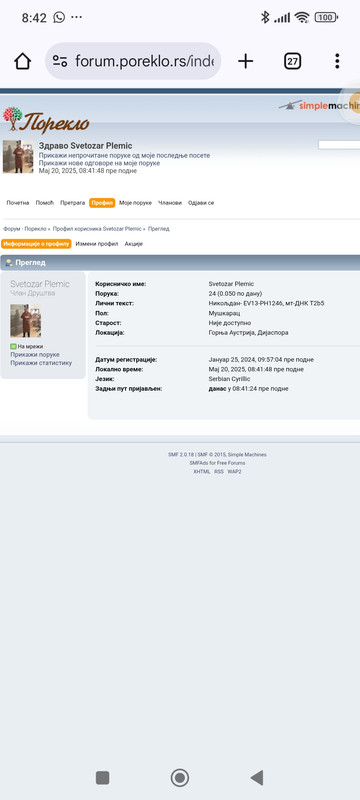Image resolution: width=360 pixels, height=800 pixels.
Task: Open a new tab with plus icon
Action: tap(245, 61)
